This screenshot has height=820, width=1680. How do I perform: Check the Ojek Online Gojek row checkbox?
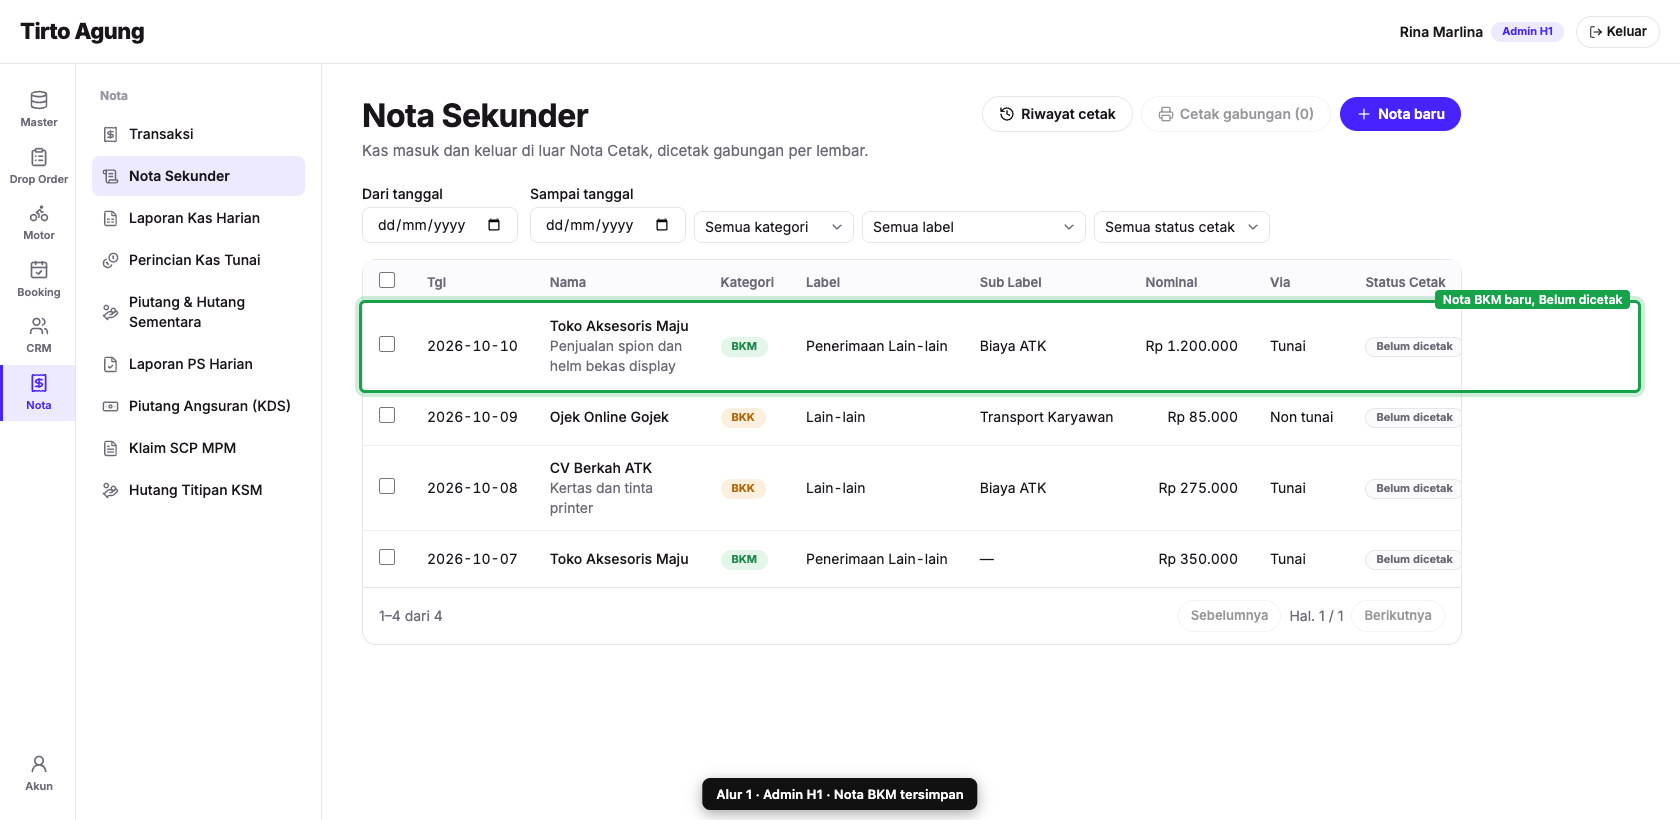387,415
